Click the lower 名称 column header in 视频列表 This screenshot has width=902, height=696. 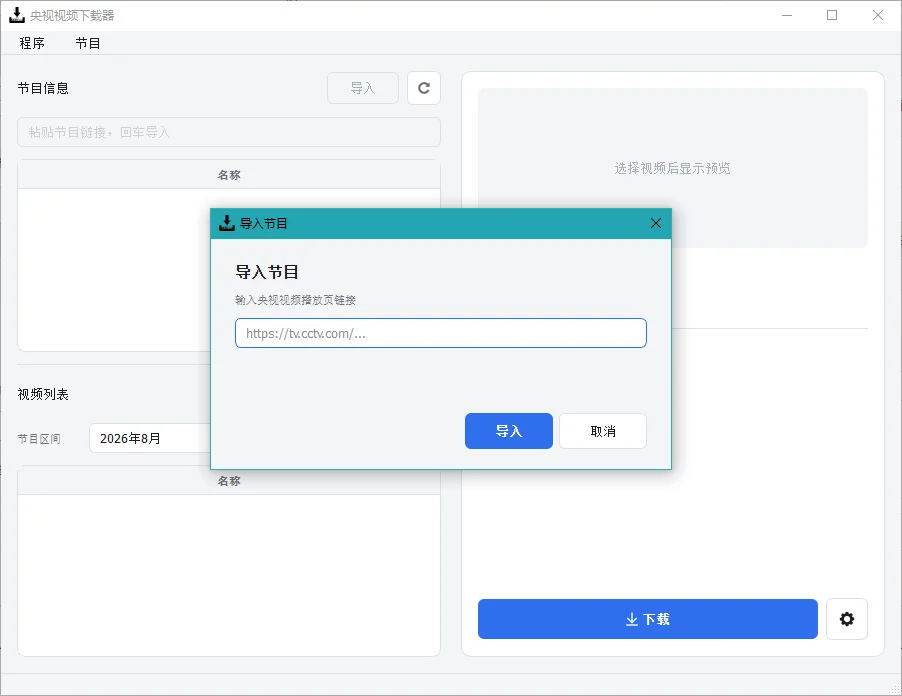(x=229, y=481)
